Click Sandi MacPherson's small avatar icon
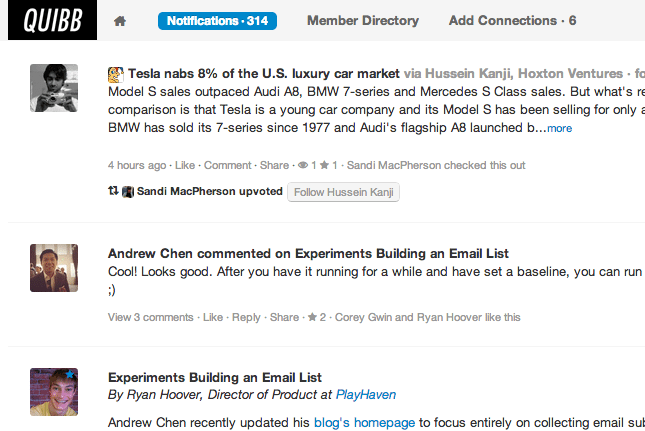645x431 pixels. [x=128, y=192]
